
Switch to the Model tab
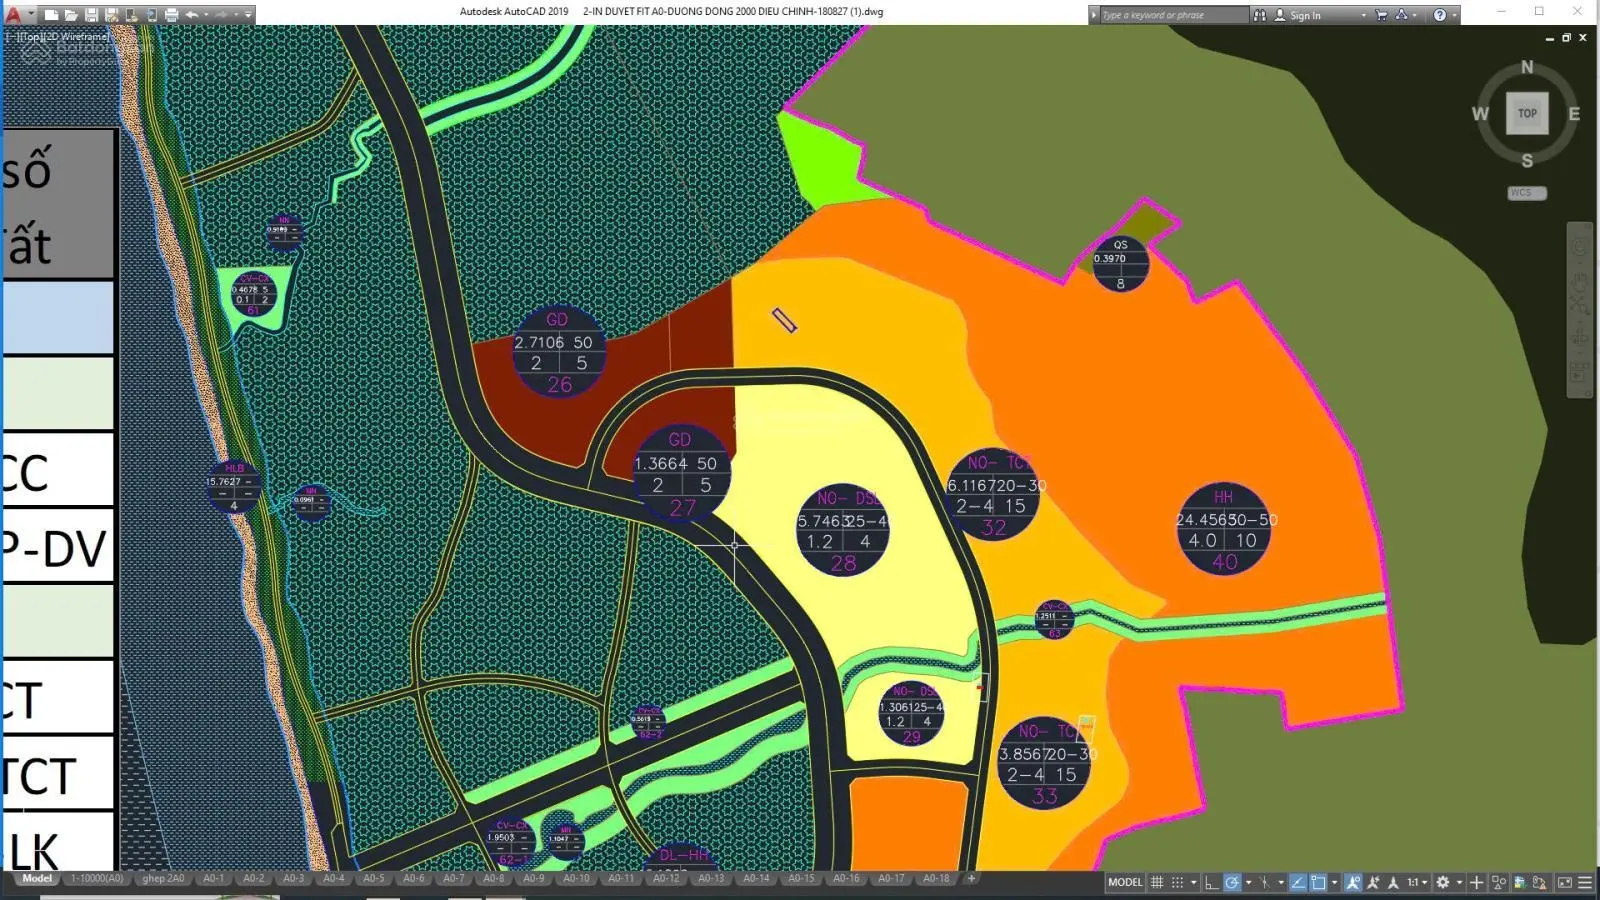coord(37,879)
